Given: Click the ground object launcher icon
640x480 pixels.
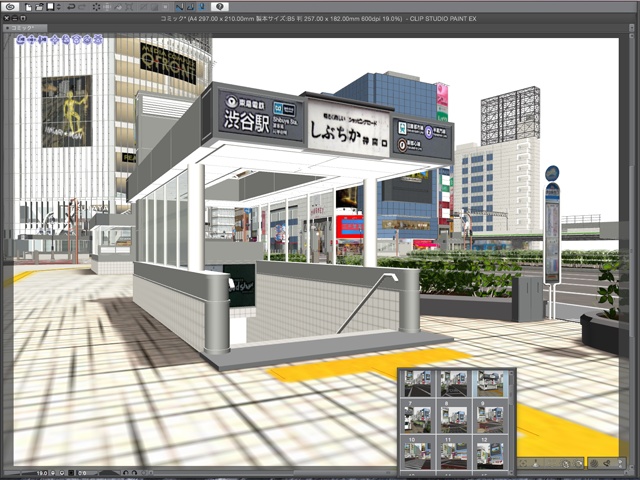Looking at the screenshot, I should (x=536, y=463).
